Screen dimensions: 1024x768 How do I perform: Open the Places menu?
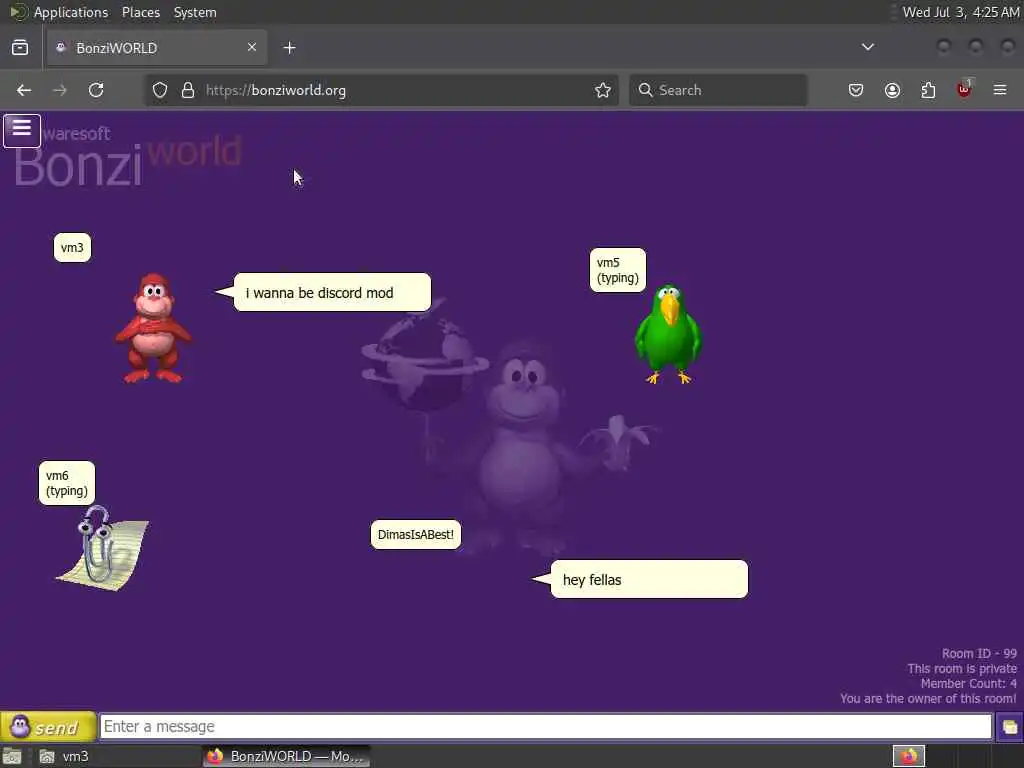click(141, 12)
